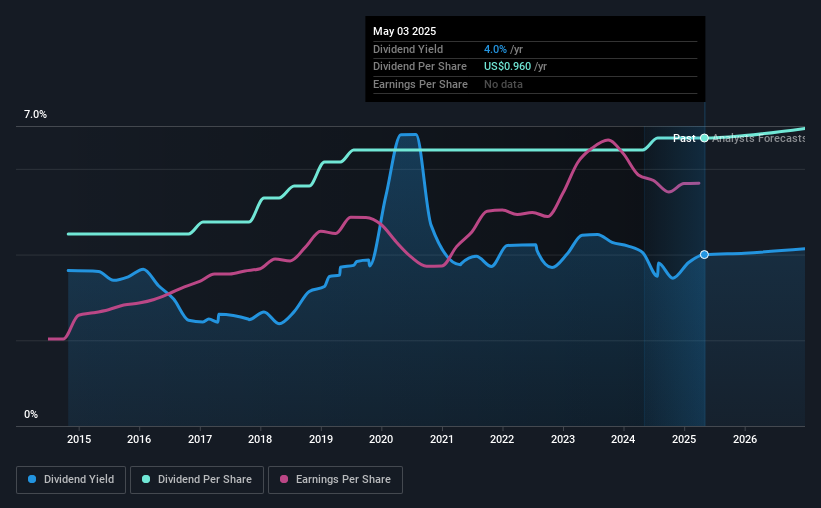Click the US$0.960 dividend per share value
Image resolution: width=821 pixels, height=508 pixels.
tap(507, 67)
